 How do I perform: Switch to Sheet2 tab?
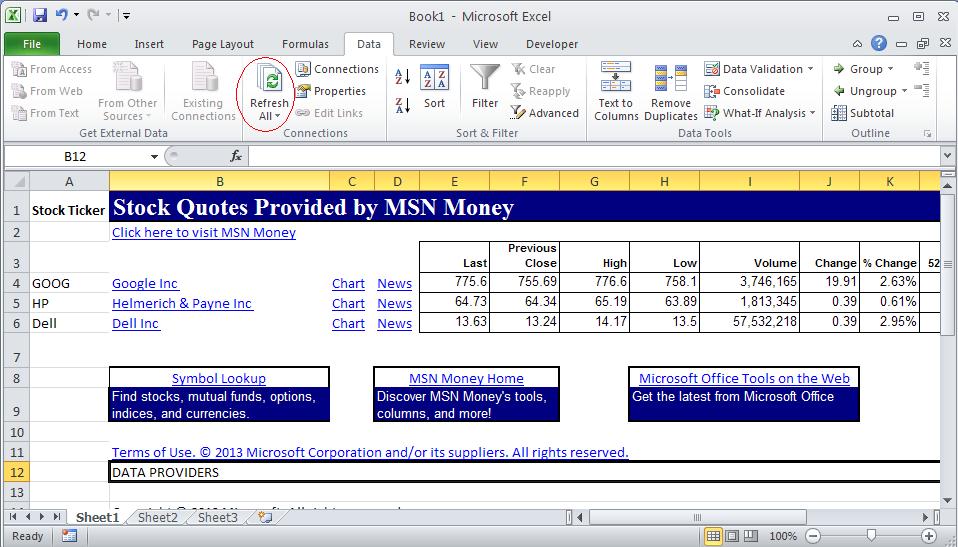tap(158, 518)
